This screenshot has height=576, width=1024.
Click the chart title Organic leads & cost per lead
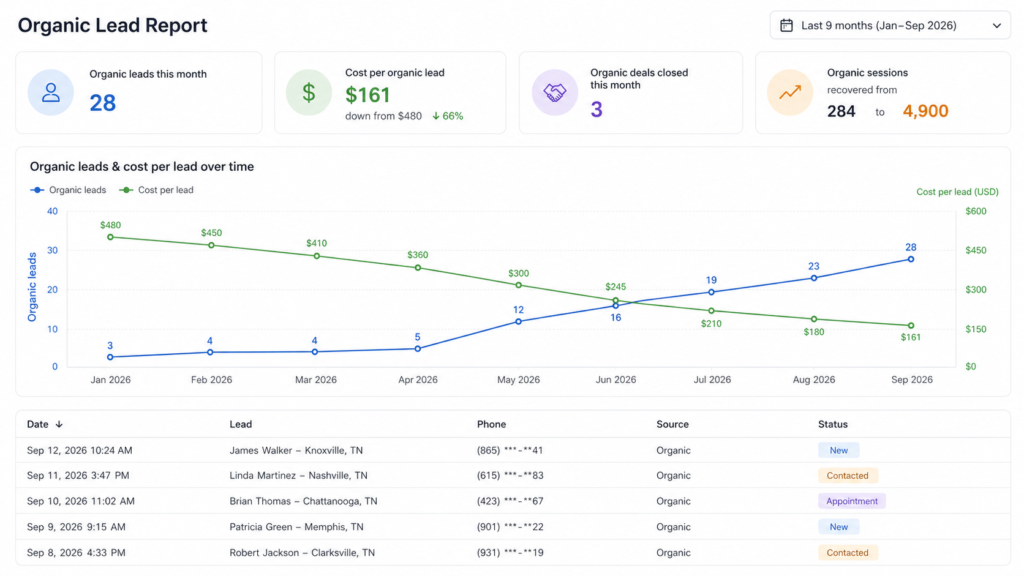click(142, 167)
